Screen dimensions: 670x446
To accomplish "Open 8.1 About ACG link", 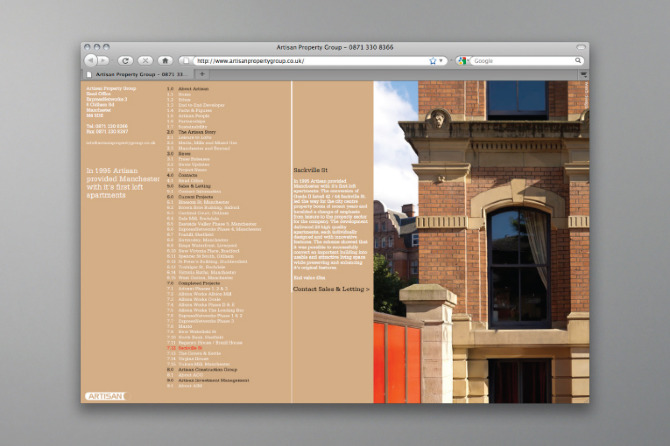I will [185, 375].
